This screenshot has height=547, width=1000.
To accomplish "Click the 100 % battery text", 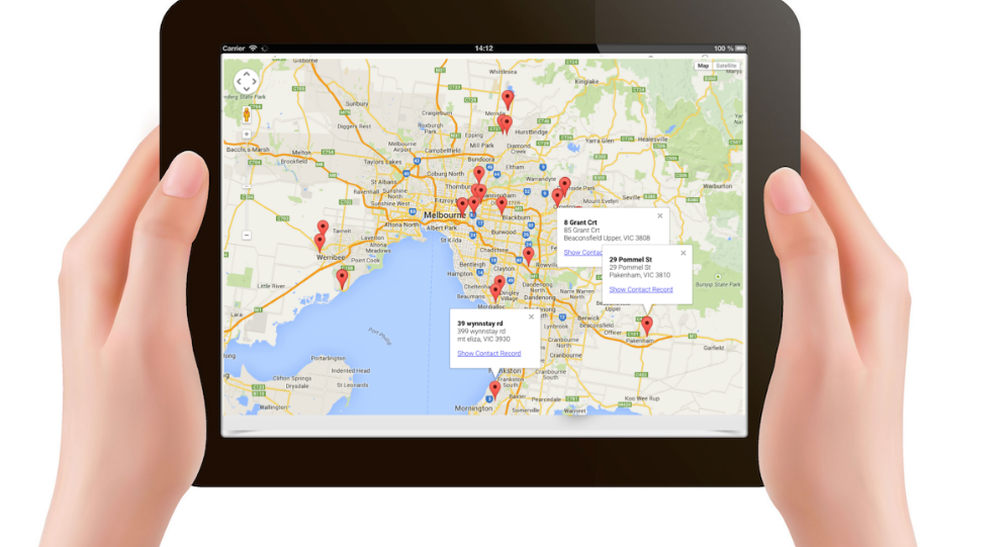I will click(723, 48).
